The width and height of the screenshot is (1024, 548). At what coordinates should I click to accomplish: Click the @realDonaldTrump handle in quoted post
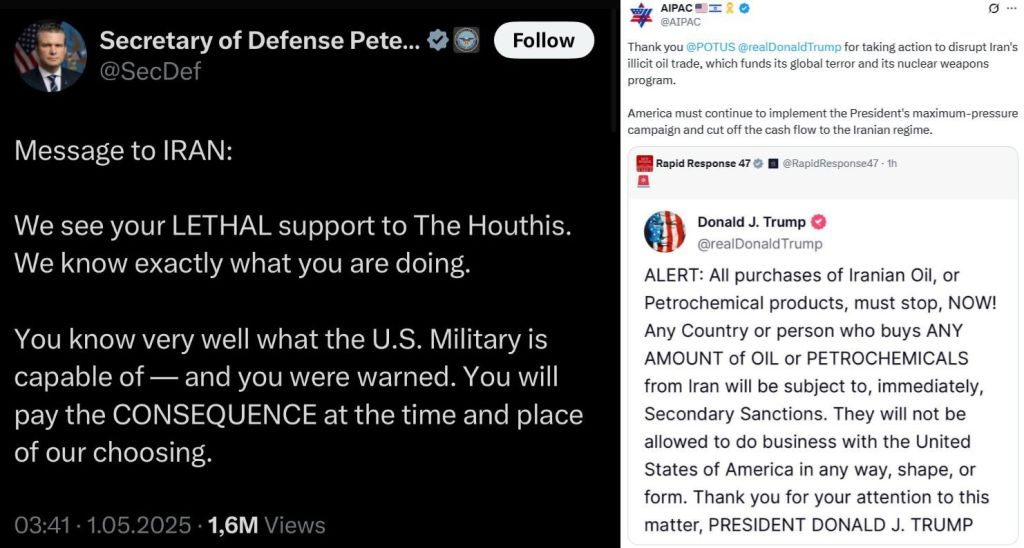pyautogui.click(x=759, y=243)
